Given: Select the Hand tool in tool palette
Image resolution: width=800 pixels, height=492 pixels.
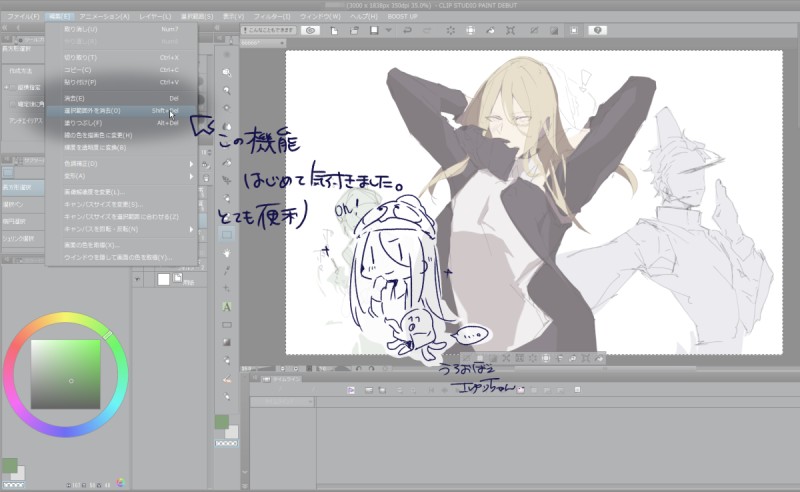Looking at the screenshot, I should [x=227, y=253].
